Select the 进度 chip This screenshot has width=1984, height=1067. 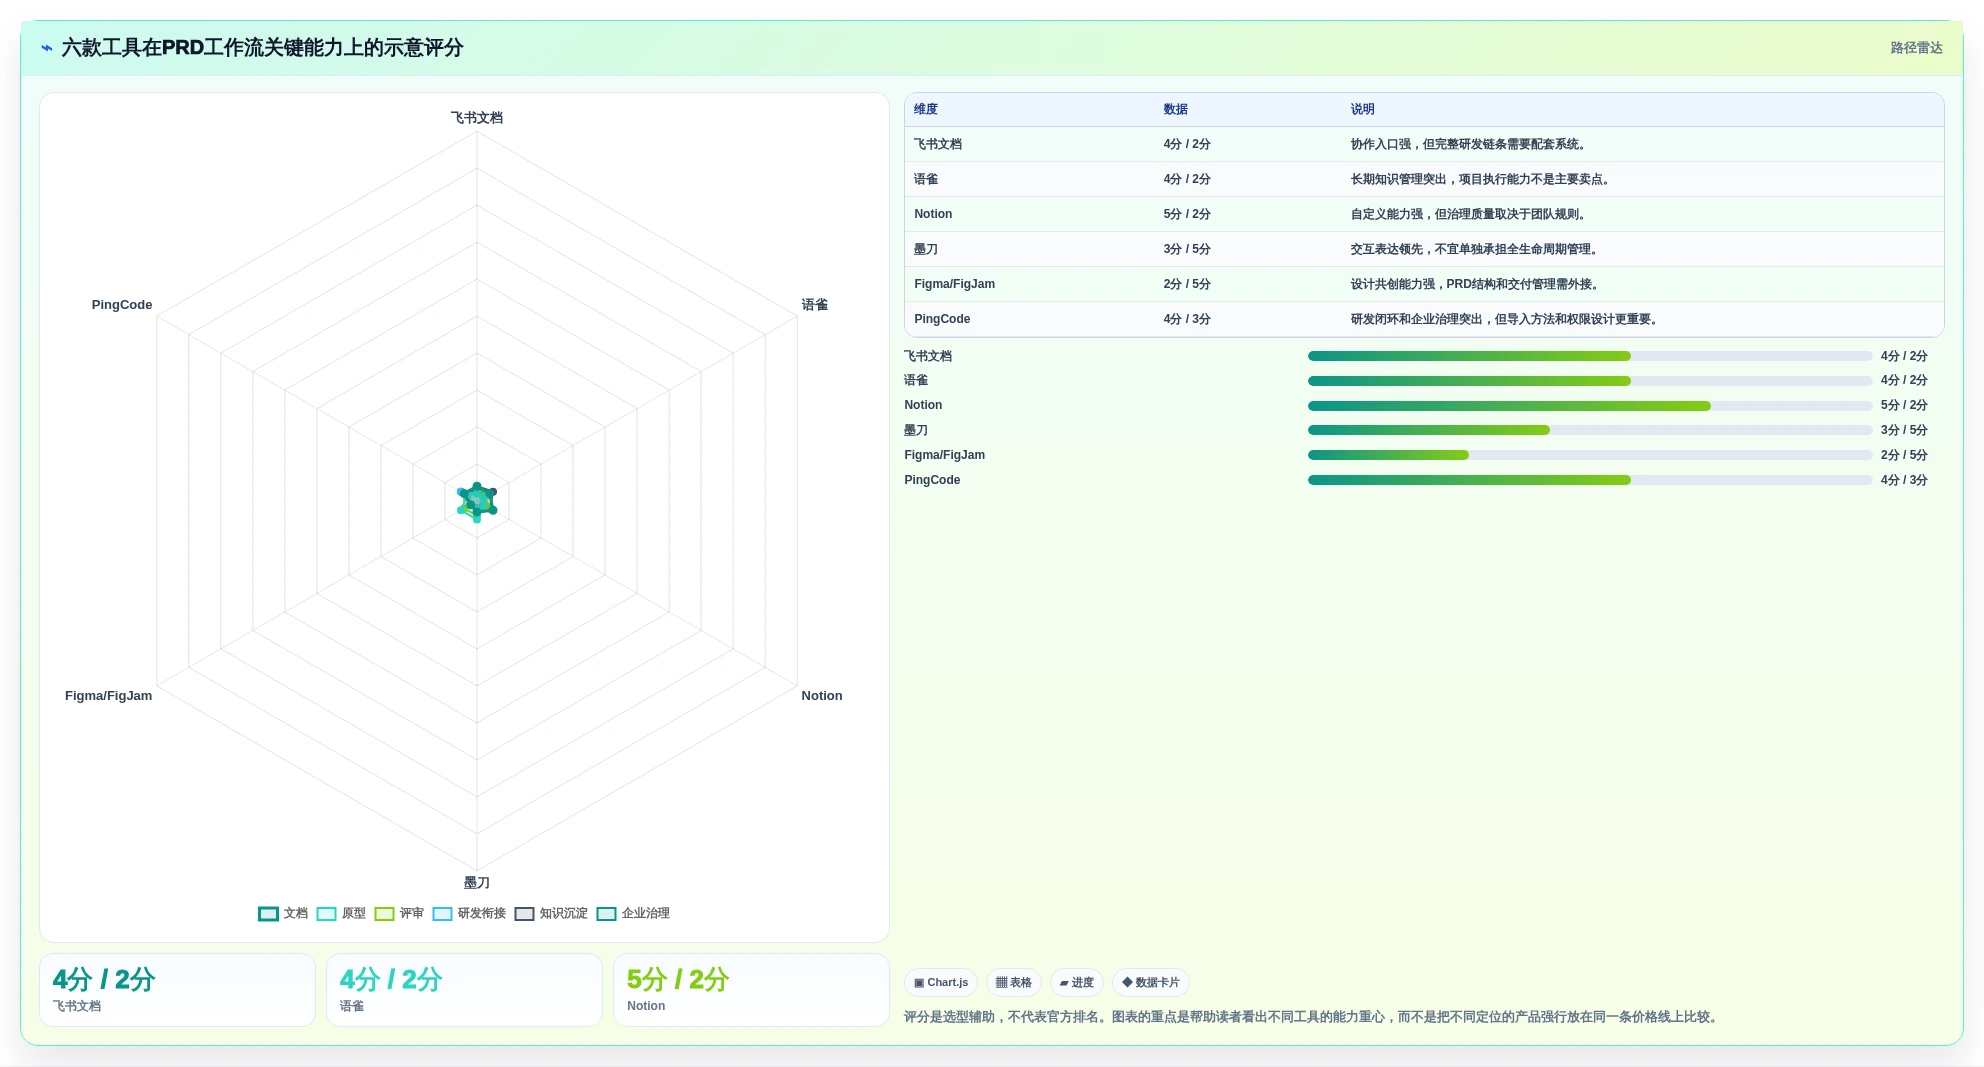1077,983
